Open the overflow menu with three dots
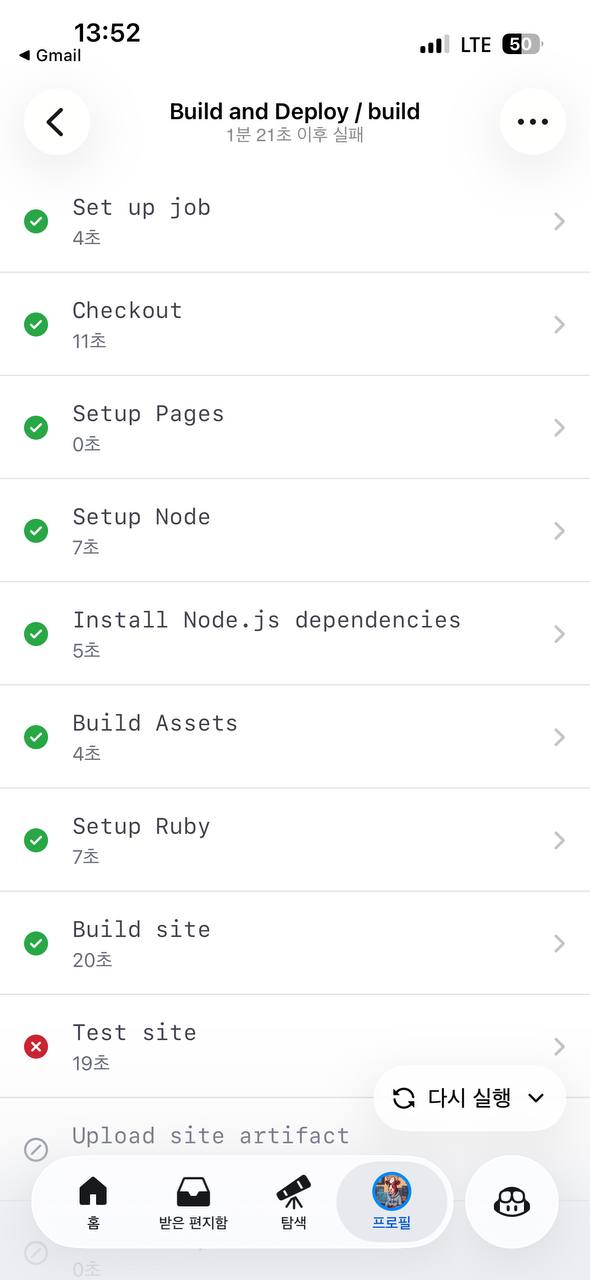 pos(533,121)
